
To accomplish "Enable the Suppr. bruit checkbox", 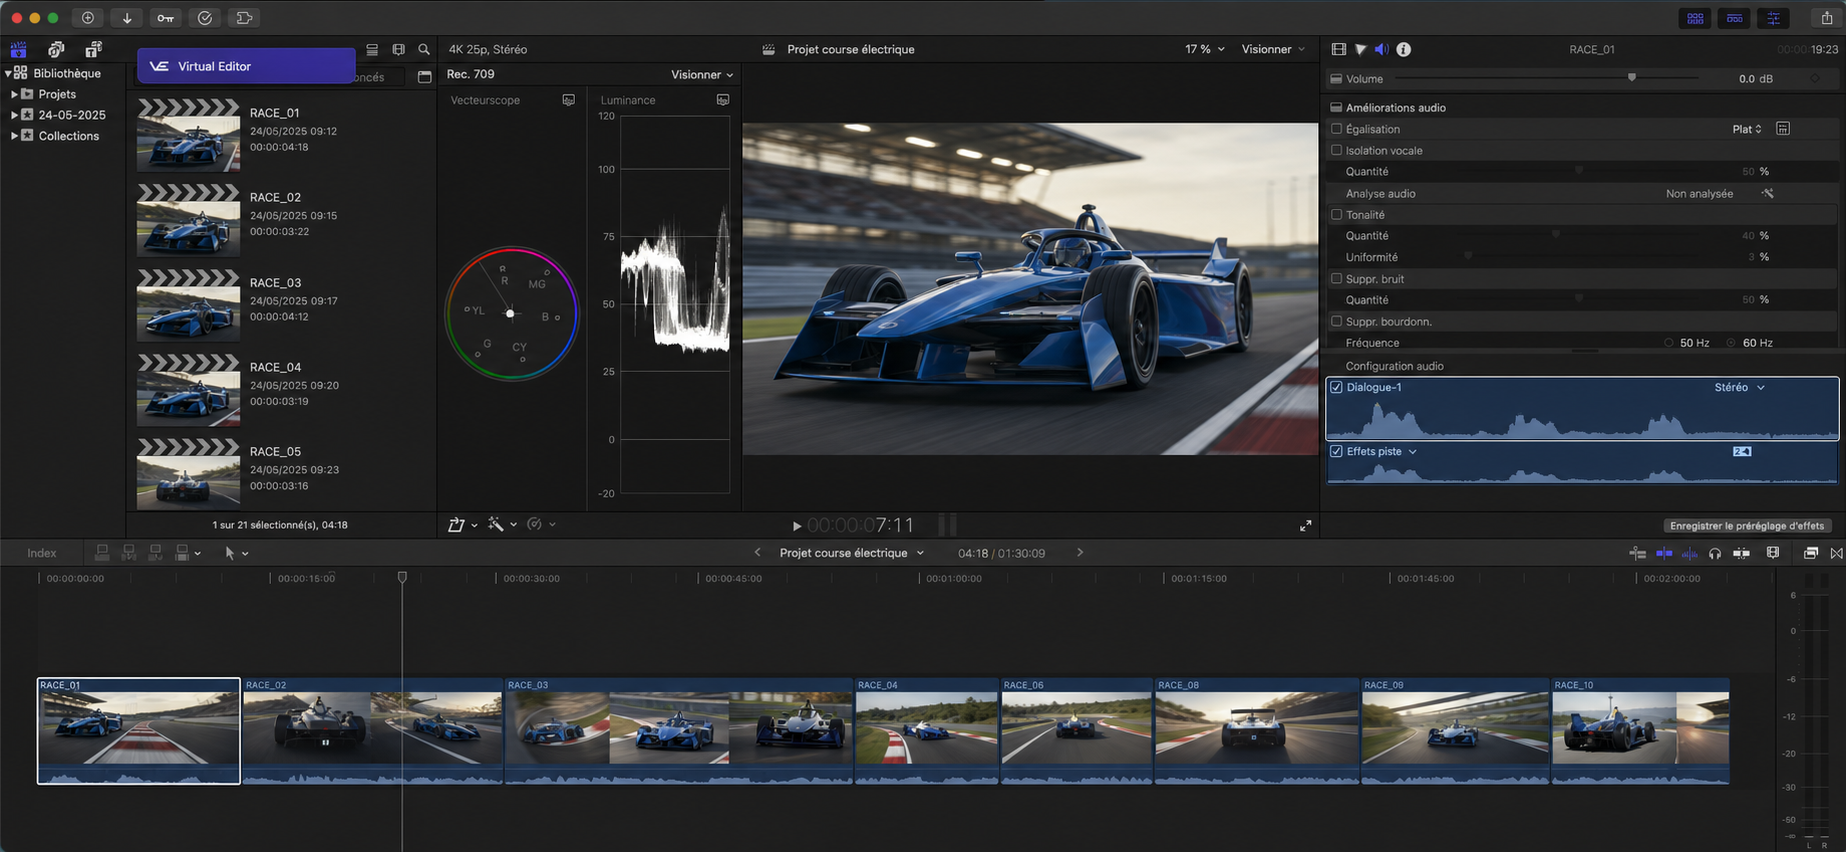I will 1336,278.
